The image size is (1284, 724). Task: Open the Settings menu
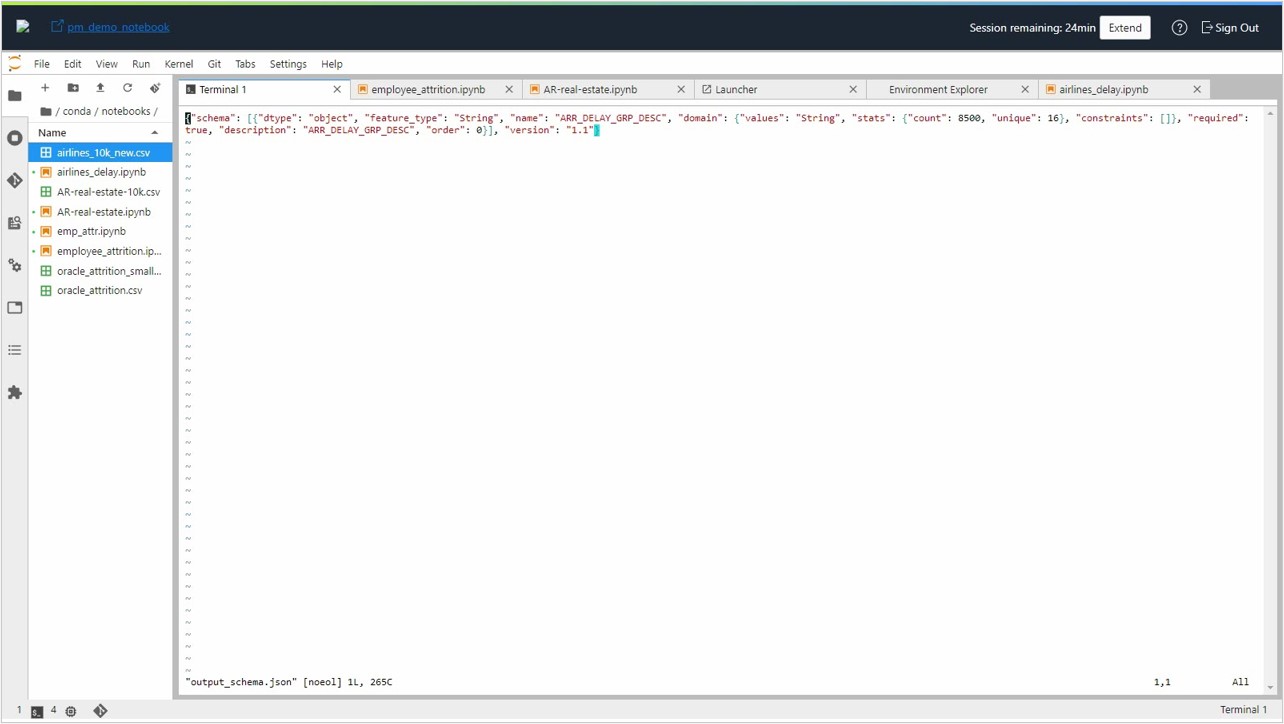(288, 64)
